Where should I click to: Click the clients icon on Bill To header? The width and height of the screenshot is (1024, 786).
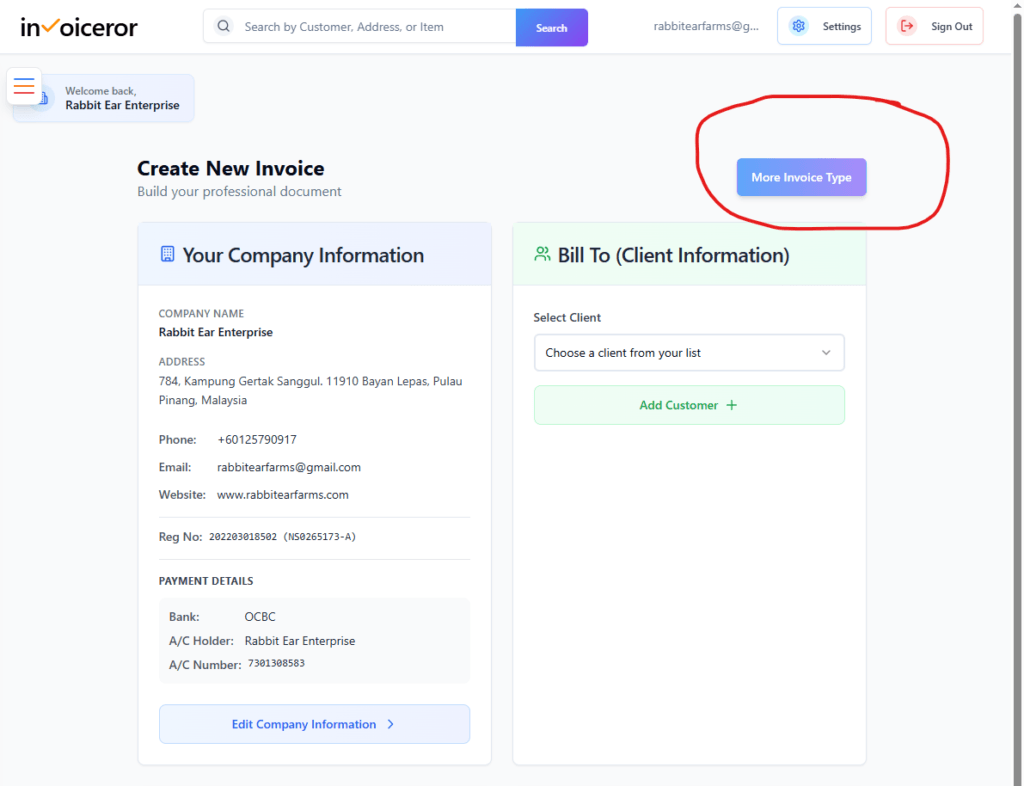541,254
